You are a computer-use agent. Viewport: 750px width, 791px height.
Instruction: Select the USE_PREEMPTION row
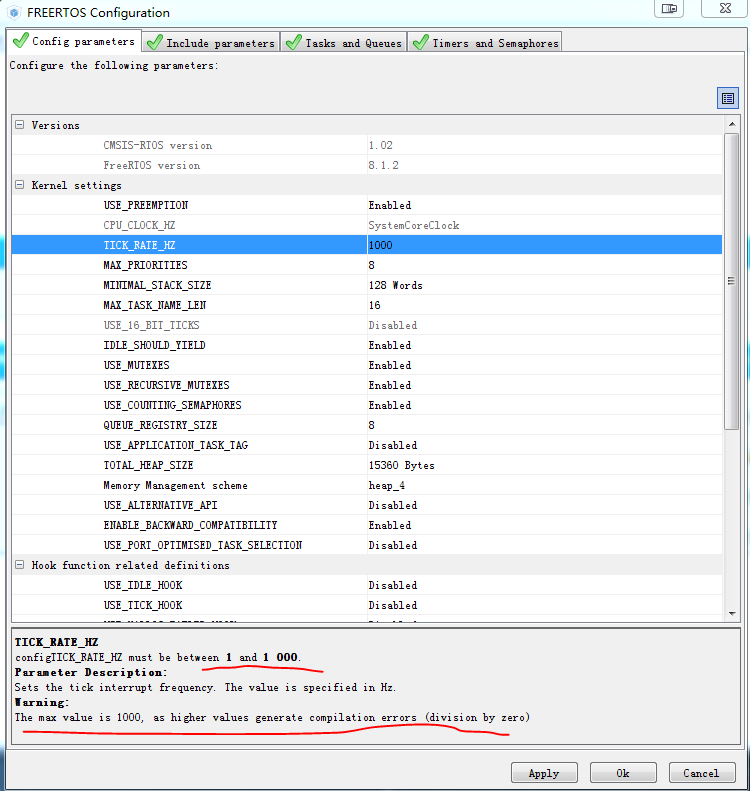[x=367, y=205]
